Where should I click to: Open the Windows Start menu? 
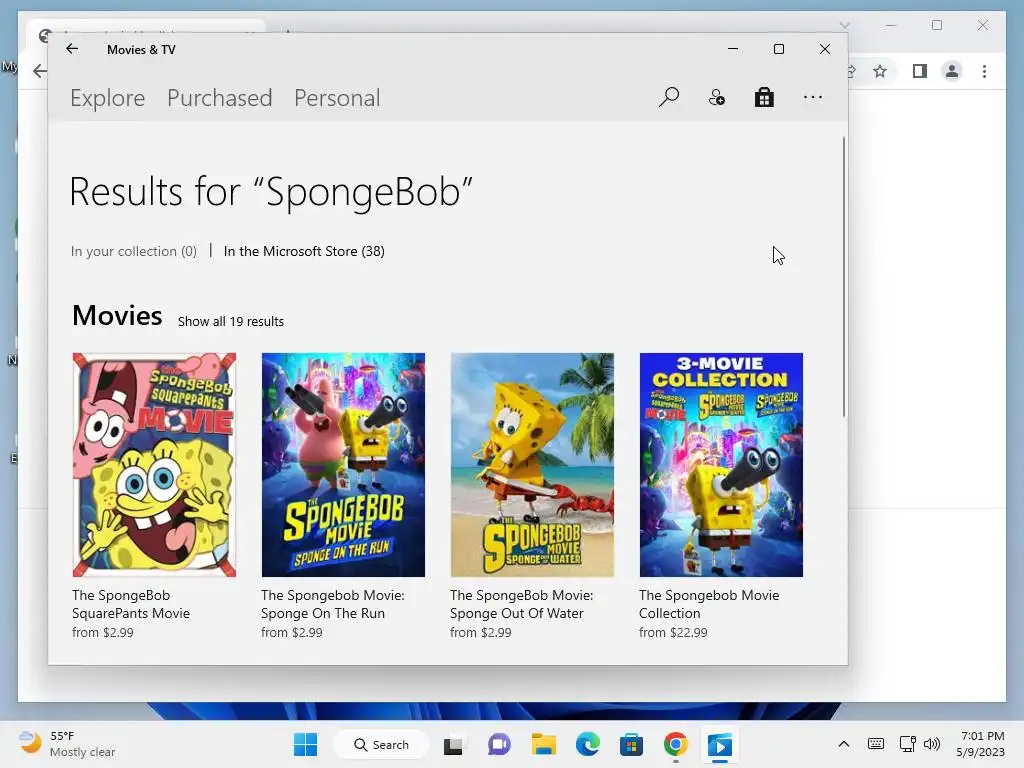[306, 744]
